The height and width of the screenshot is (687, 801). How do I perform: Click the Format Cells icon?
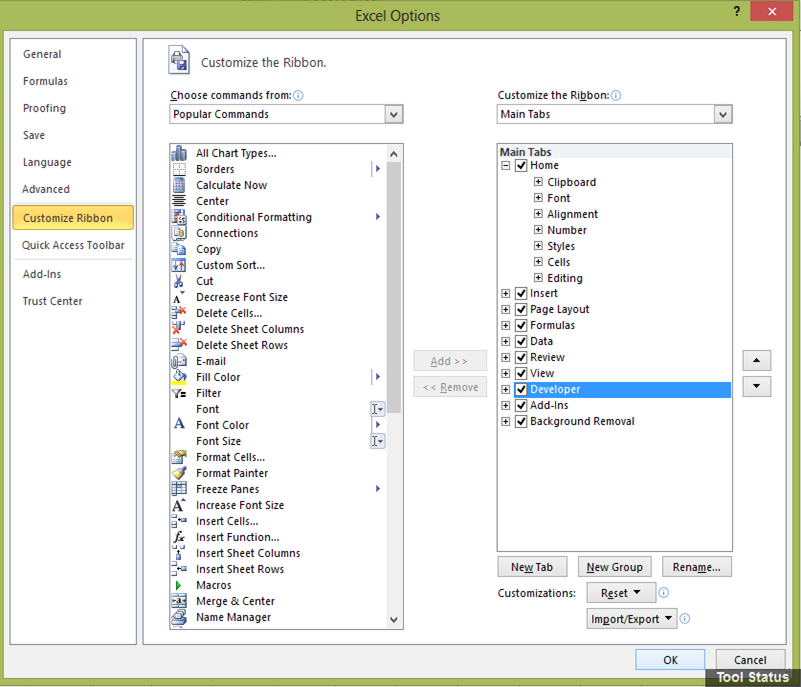[x=179, y=457]
